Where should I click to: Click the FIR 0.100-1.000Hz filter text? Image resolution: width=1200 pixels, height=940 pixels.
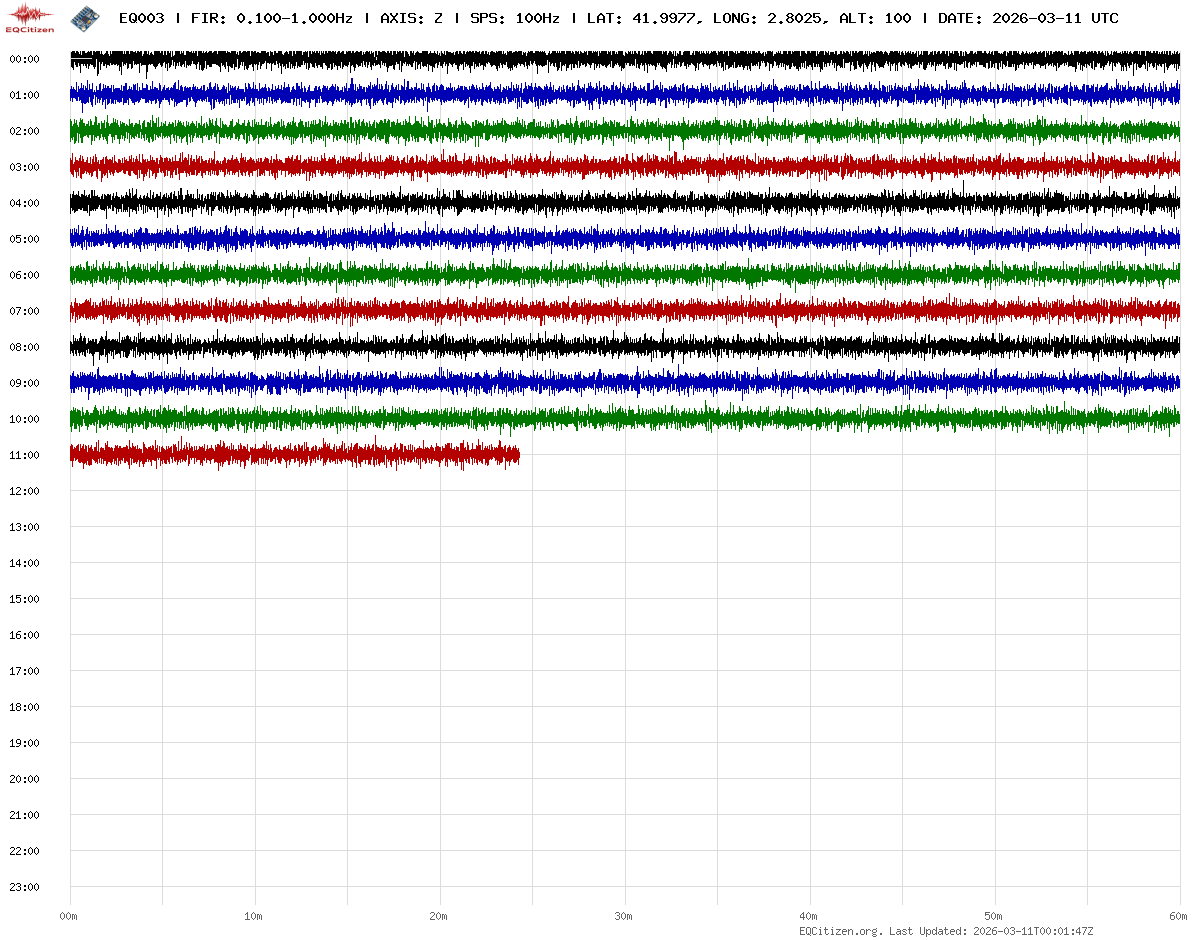[271, 18]
